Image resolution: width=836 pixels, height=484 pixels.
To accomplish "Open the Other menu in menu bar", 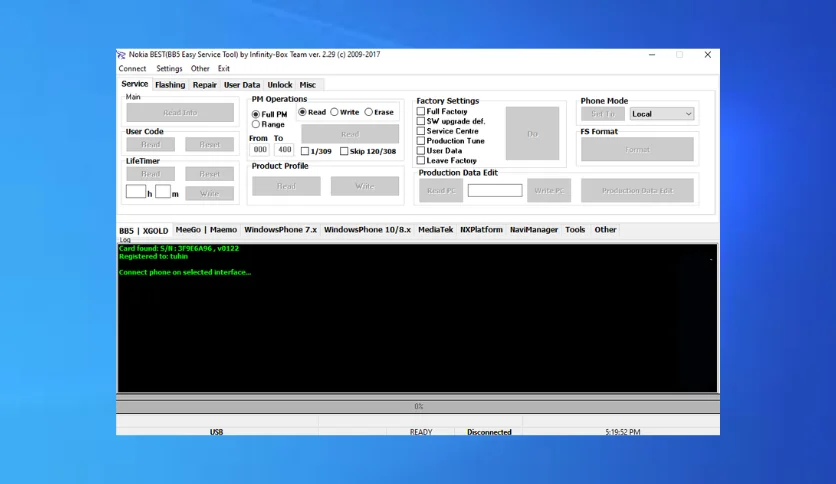I will point(200,69).
